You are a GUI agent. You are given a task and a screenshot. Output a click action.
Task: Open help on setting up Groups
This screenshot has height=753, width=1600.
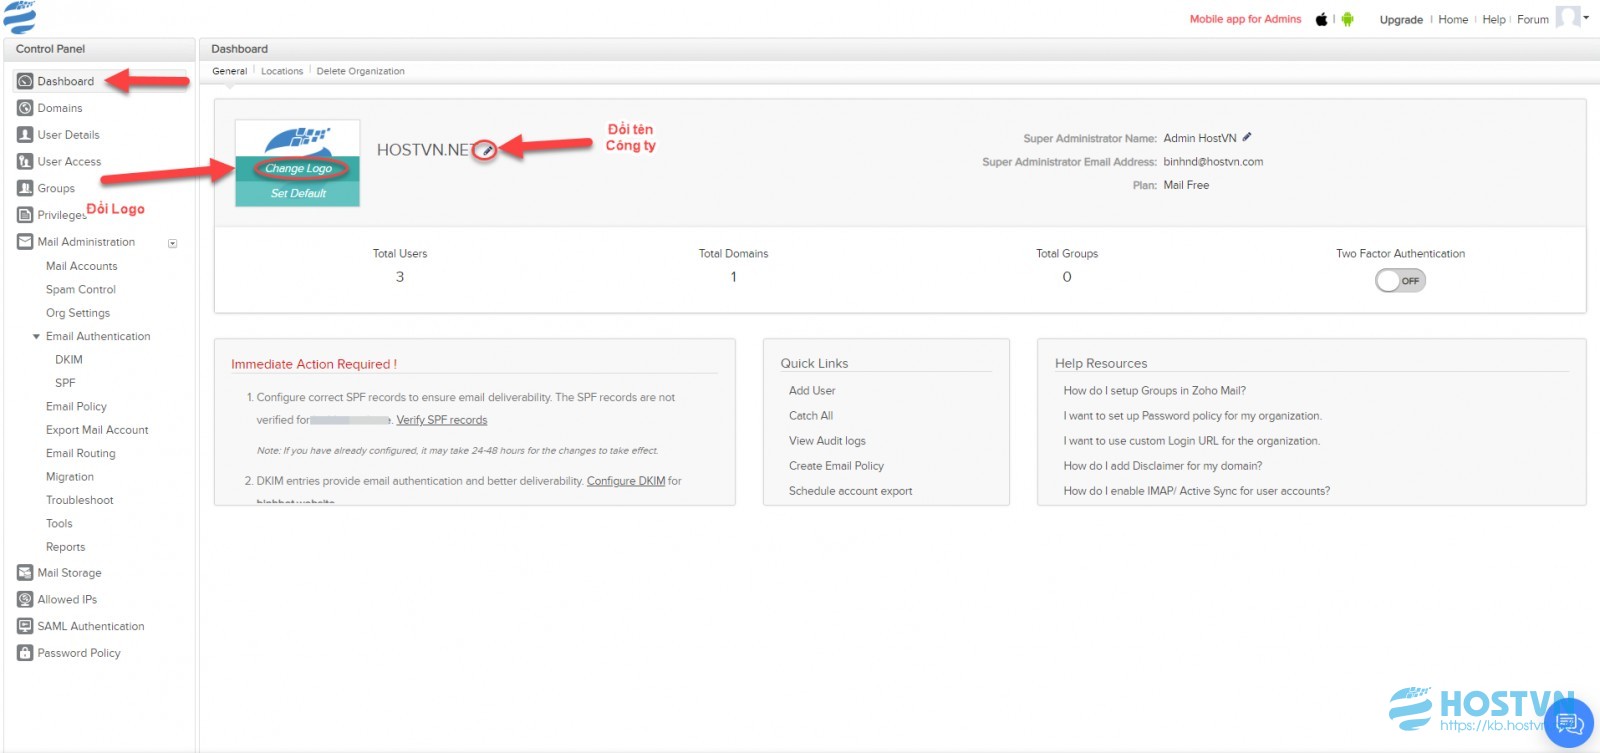(1155, 391)
